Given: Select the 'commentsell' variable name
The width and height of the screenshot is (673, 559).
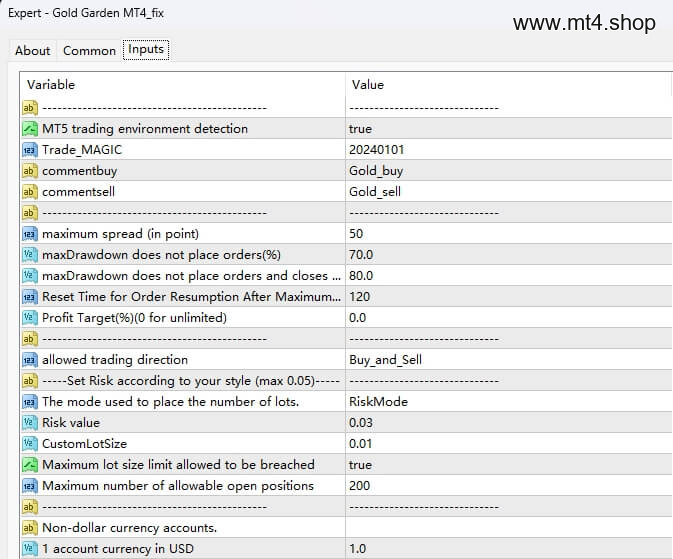Looking at the screenshot, I should [x=78, y=191].
